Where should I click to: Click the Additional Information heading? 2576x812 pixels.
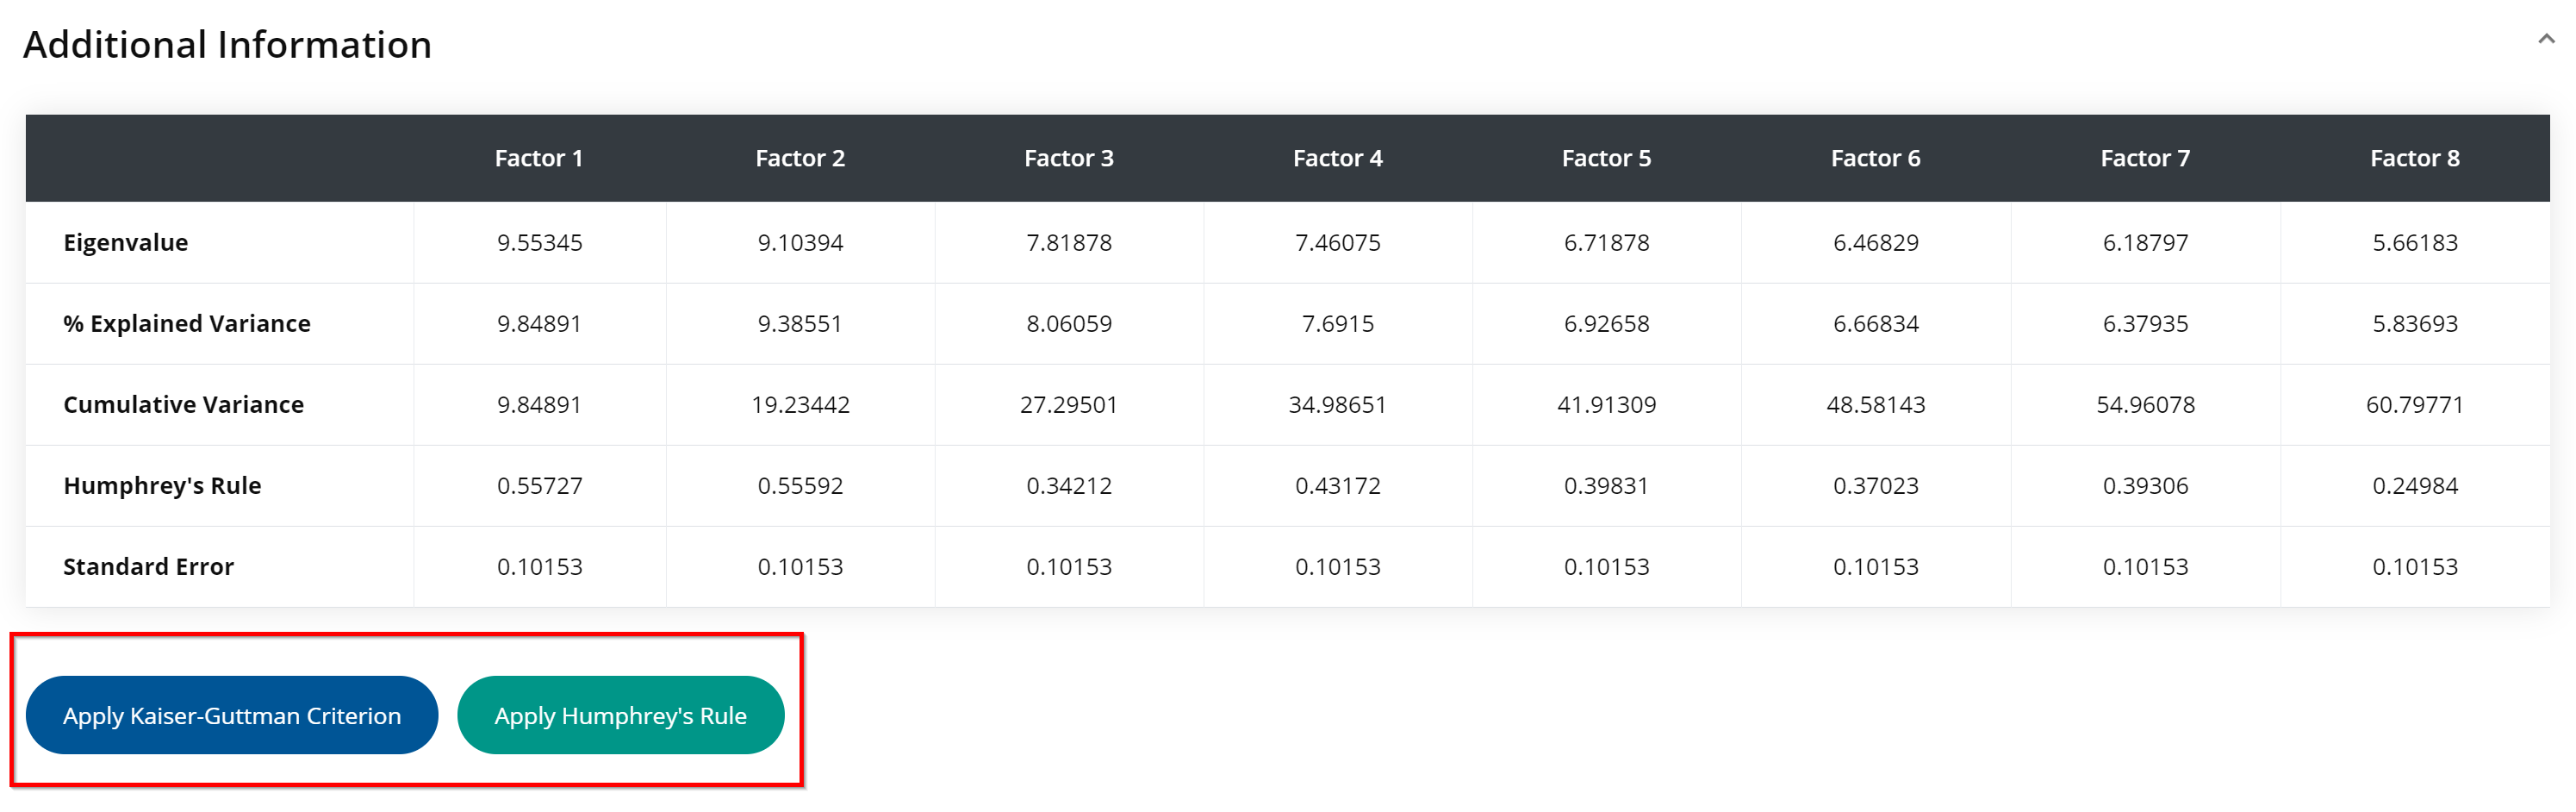click(x=228, y=44)
